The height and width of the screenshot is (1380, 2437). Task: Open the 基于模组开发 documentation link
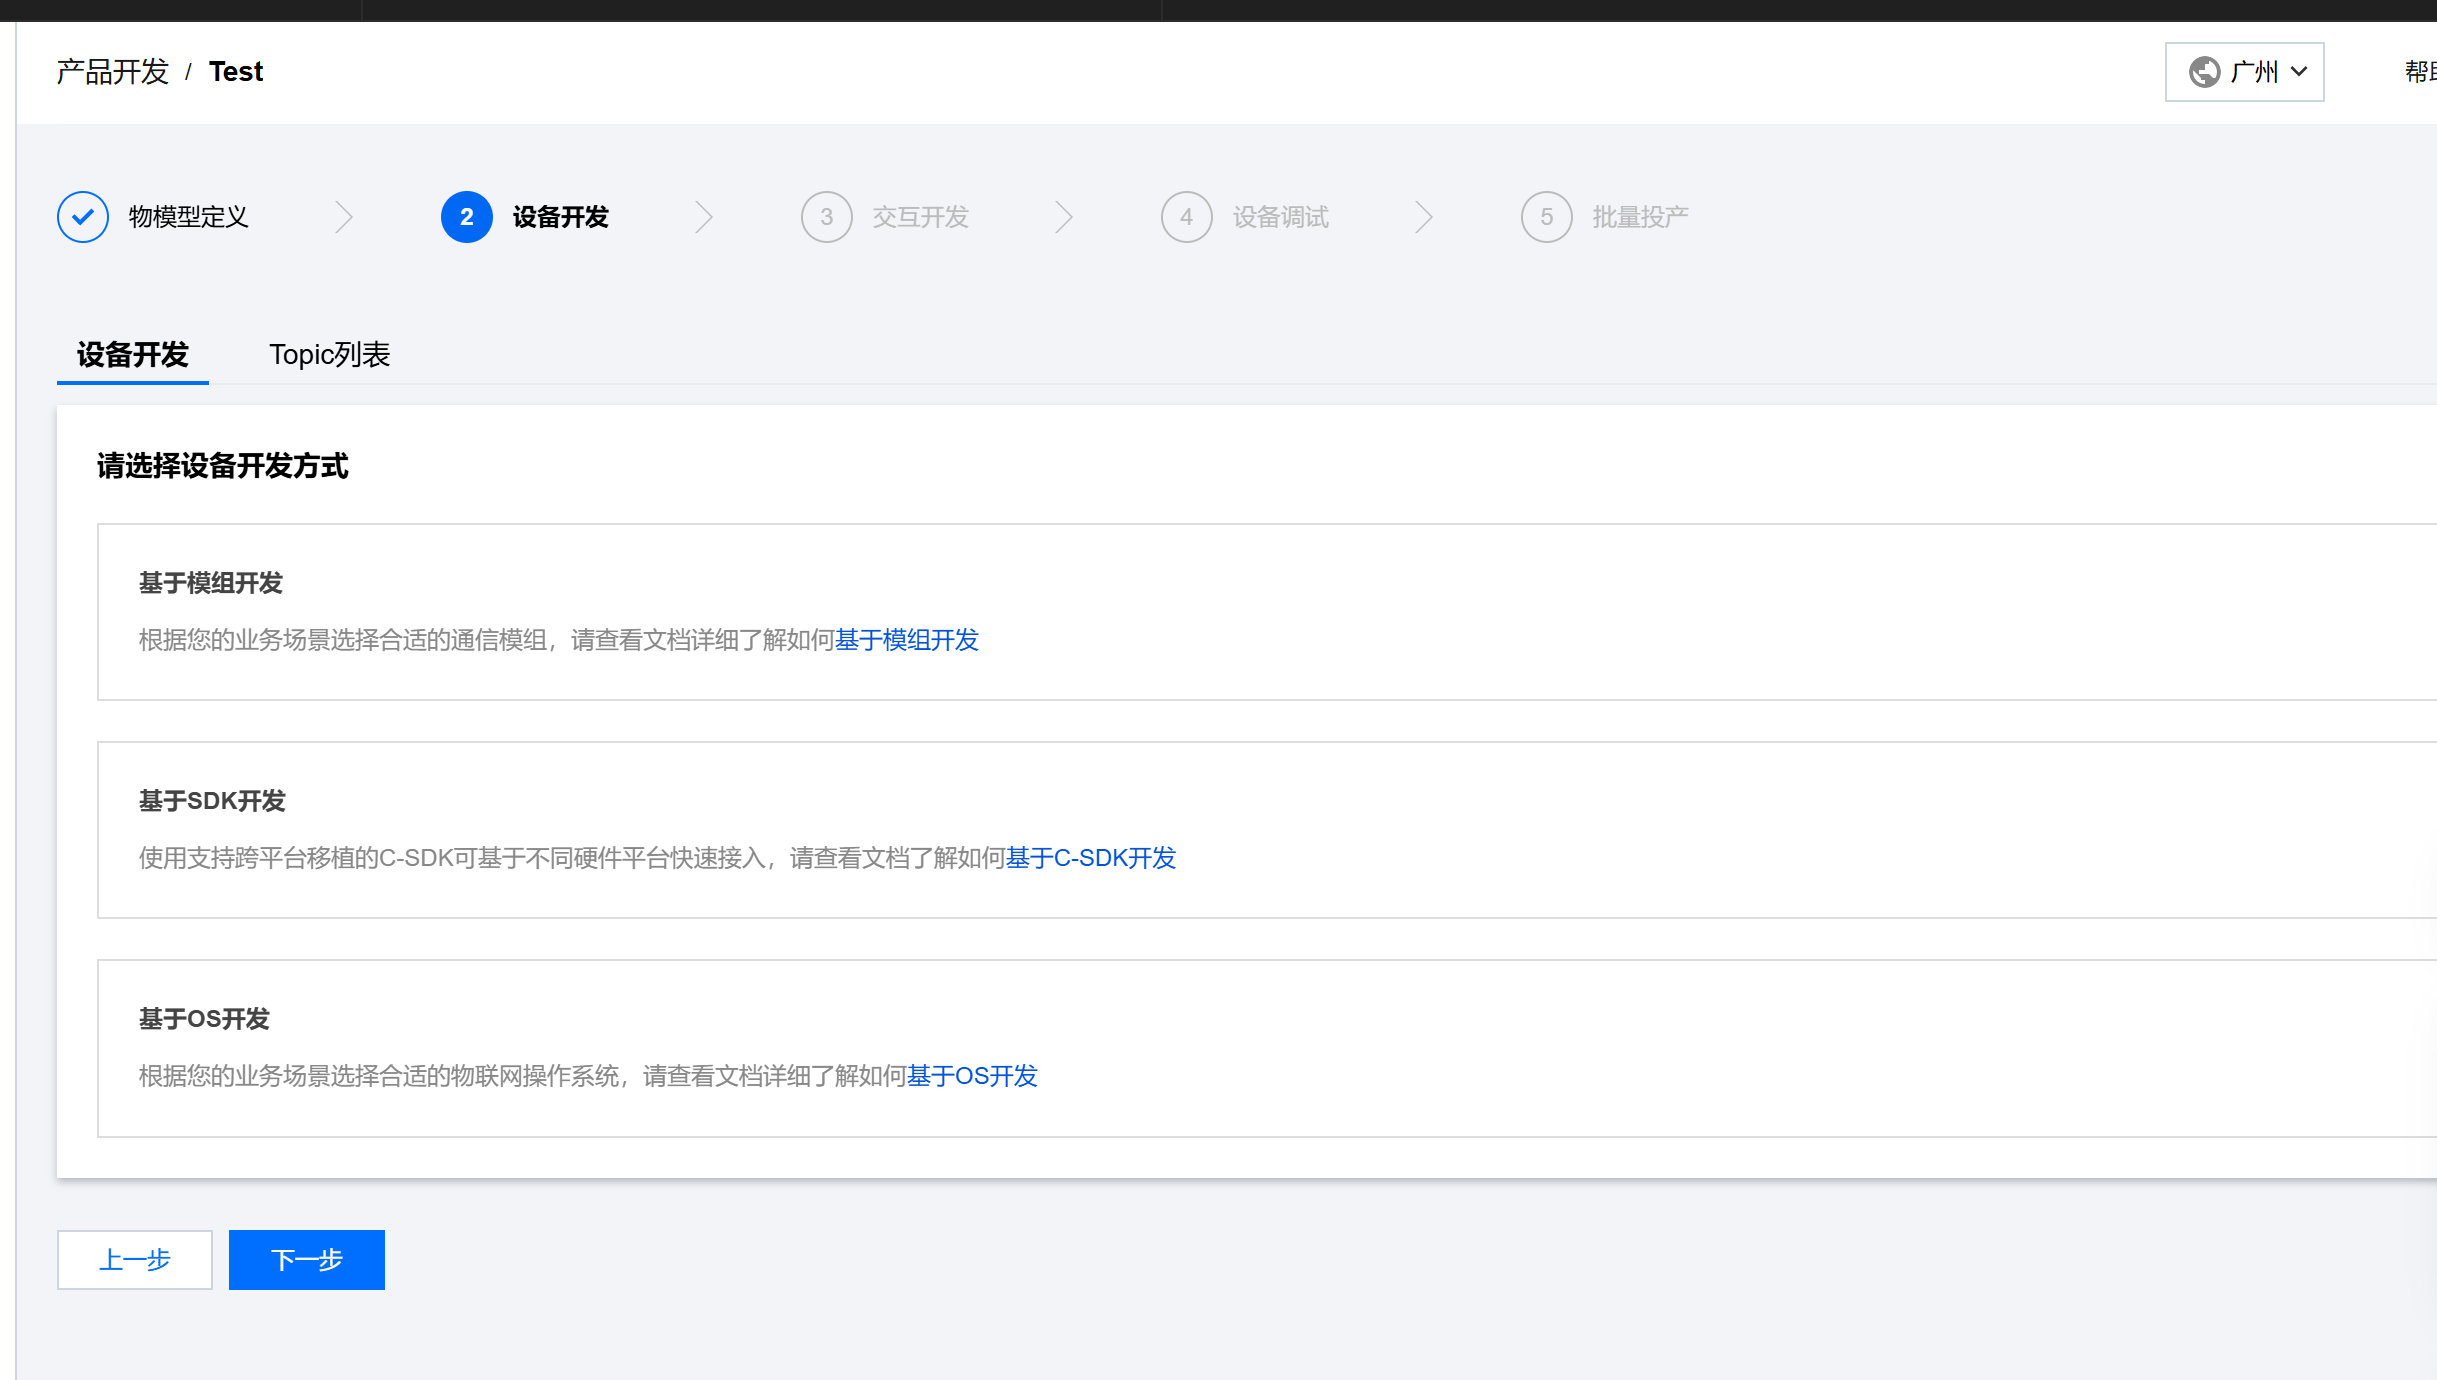click(906, 640)
